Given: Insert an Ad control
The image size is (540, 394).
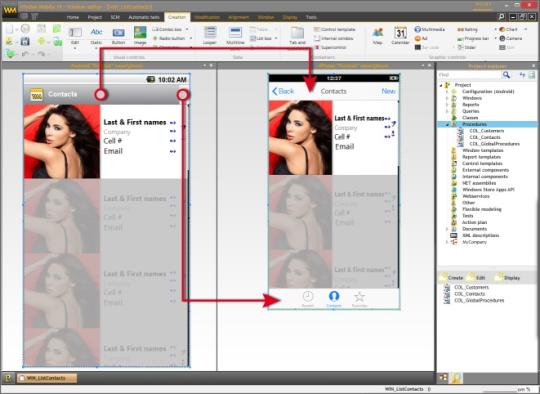Looking at the screenshot, I should click(421, 39).
